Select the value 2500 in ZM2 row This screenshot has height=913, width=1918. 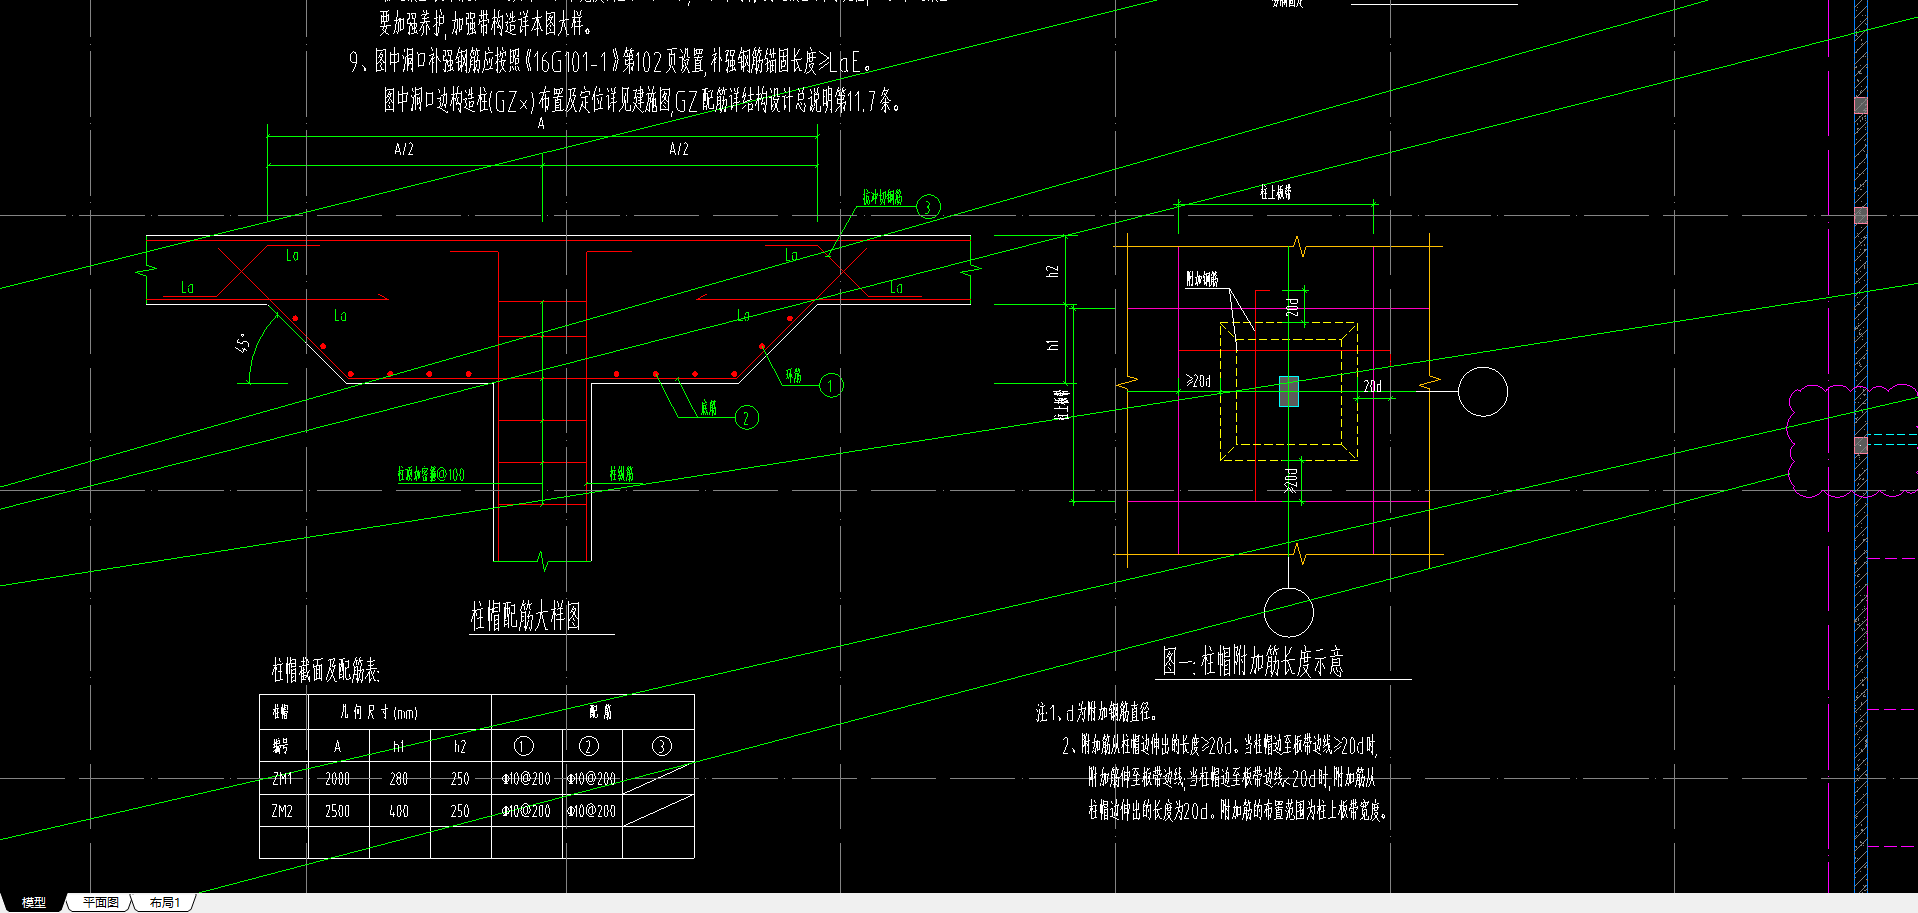point(338,811)
